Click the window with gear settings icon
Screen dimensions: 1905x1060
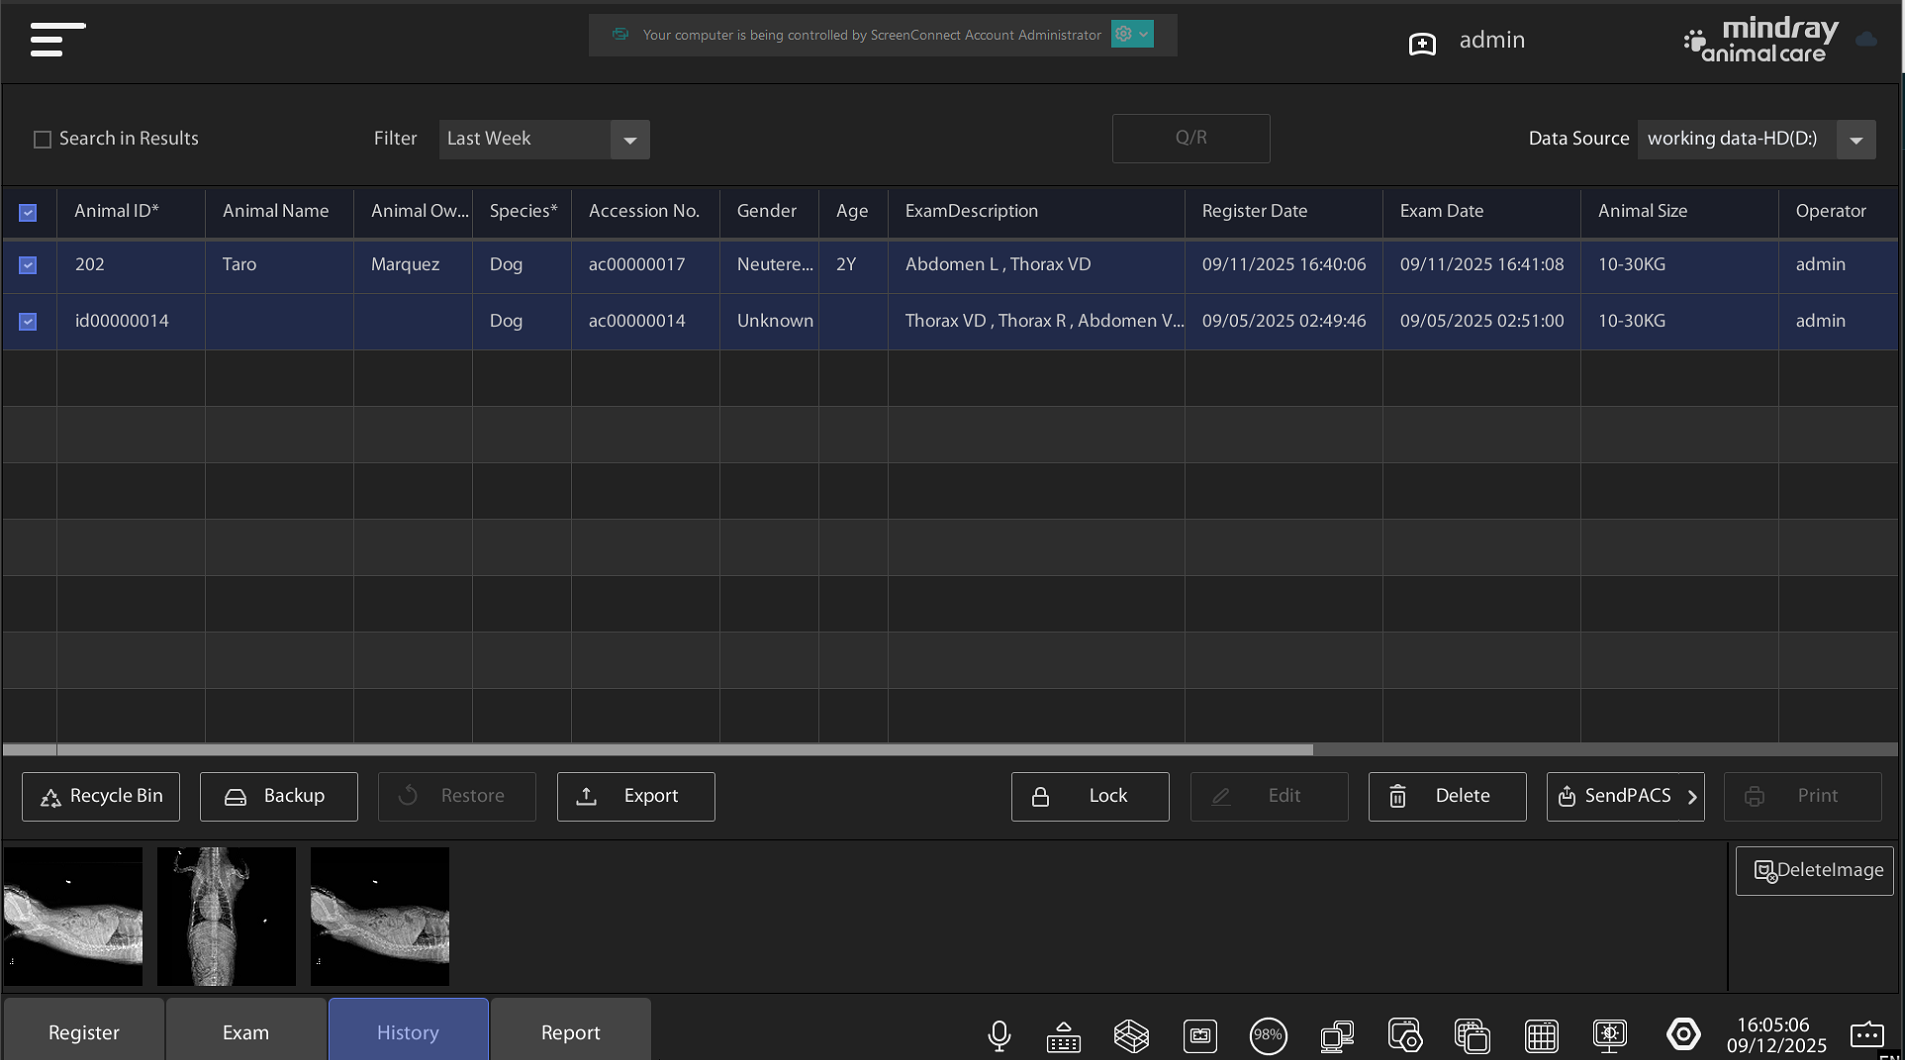pos(1405,1035)
